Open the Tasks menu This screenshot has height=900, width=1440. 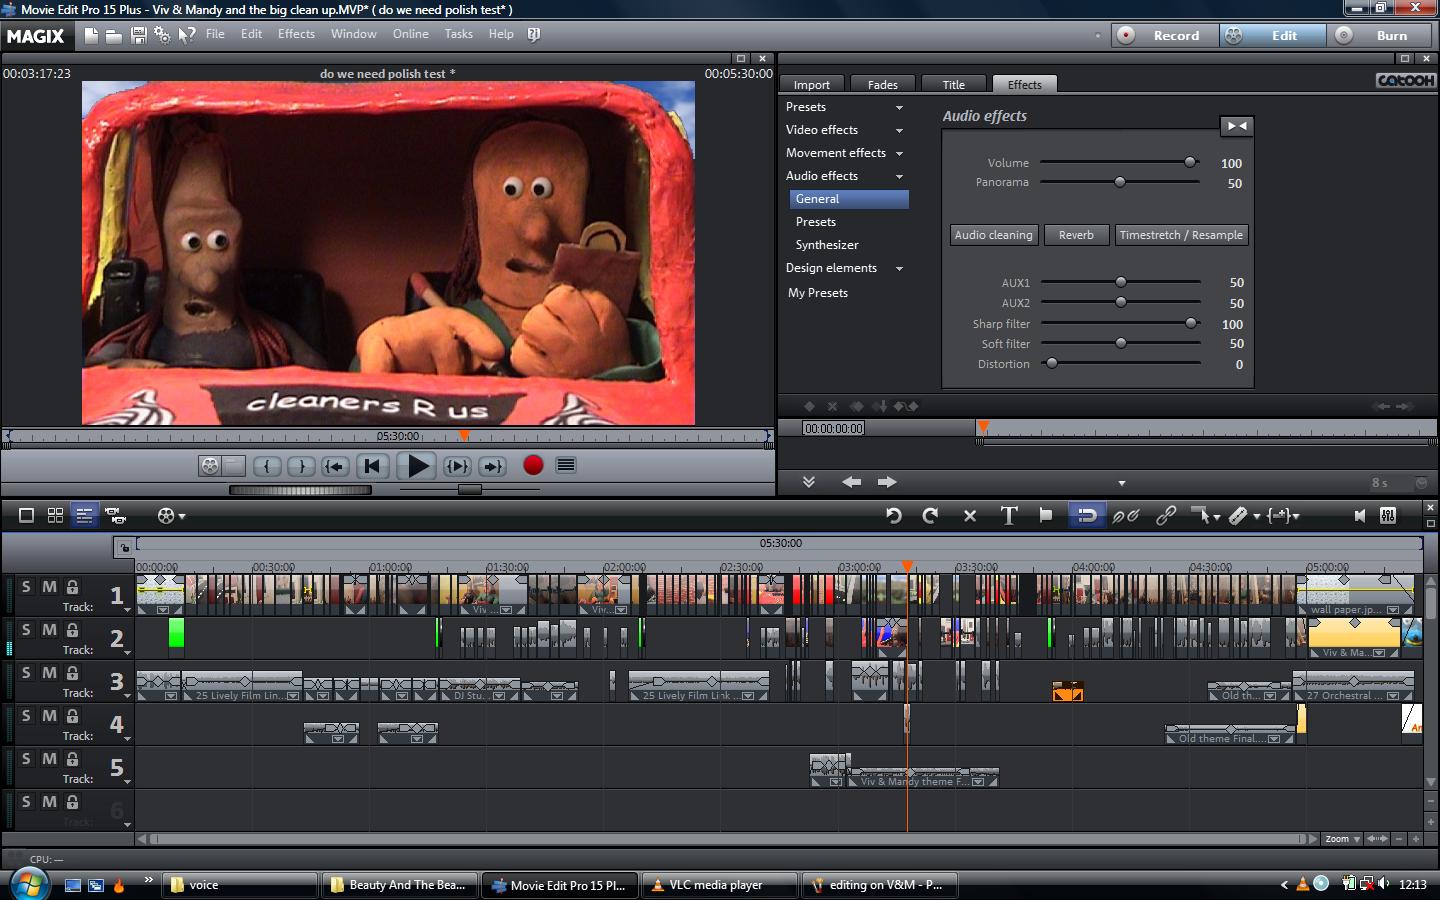coord(459,34)
